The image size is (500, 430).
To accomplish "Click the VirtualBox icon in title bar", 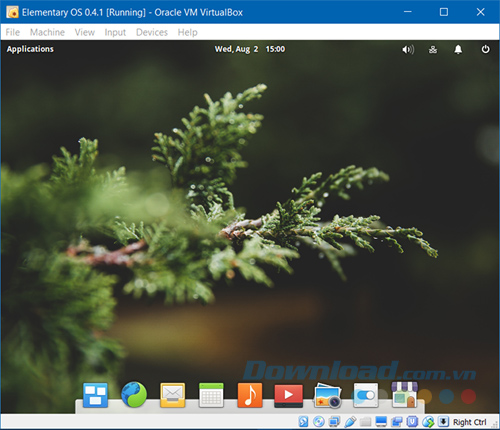I will pos(12,12).
